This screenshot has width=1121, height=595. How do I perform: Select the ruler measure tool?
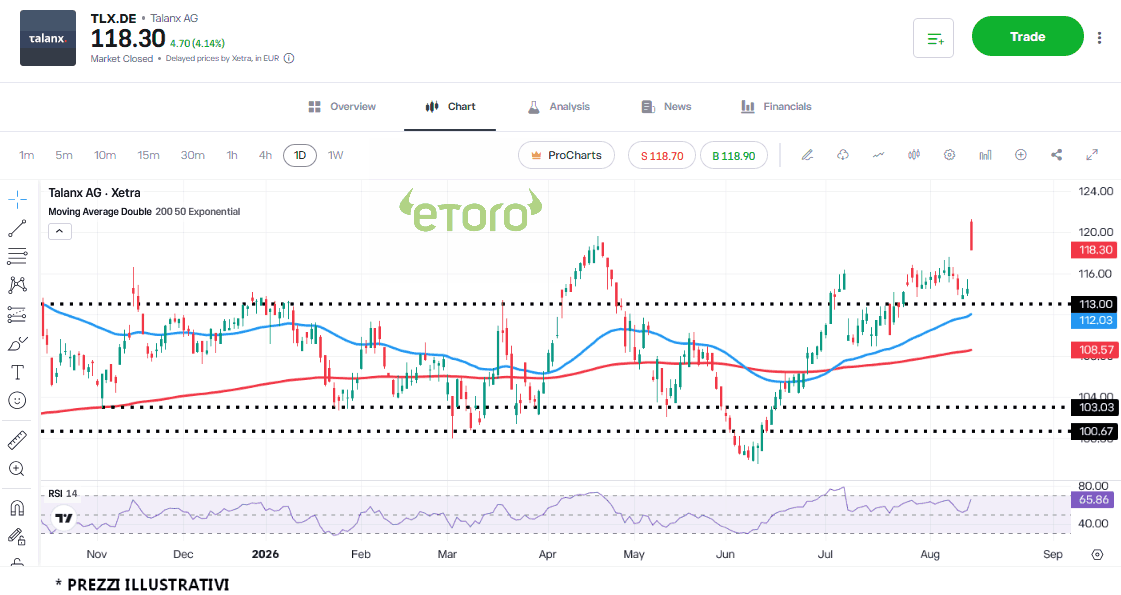(17, 440)
